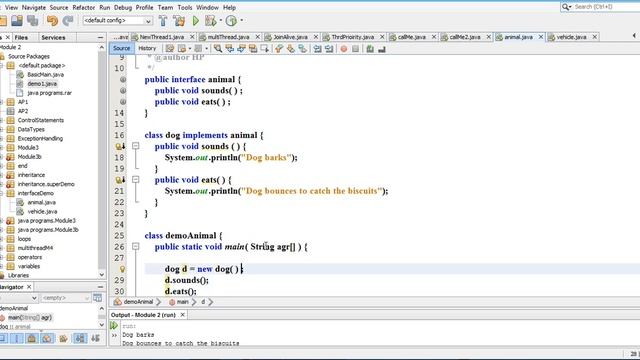Click the Debug Project toolbar icon
This screenshot has height=360, width=640.
211,20
